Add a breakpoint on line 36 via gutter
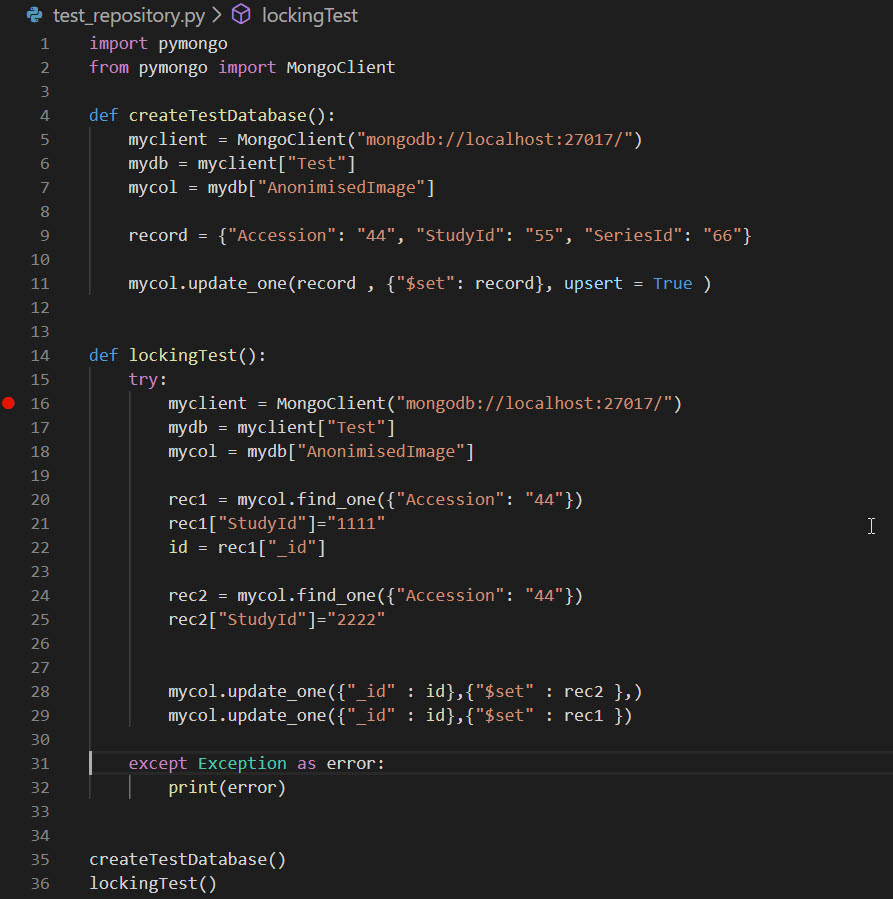The width and height of the screenshot is (893, 899). [8, 883]
